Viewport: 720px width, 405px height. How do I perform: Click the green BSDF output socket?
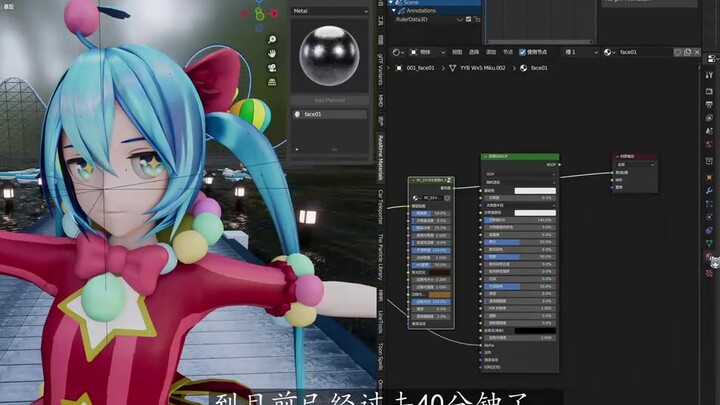coord(559,164)
